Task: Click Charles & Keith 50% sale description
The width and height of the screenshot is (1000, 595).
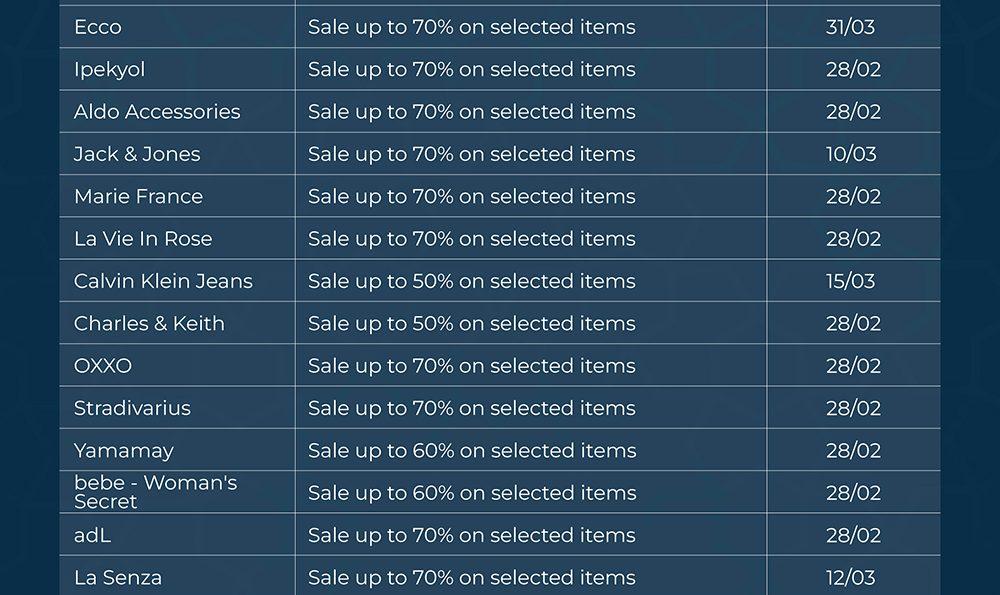Action: (x=471, y=323)
